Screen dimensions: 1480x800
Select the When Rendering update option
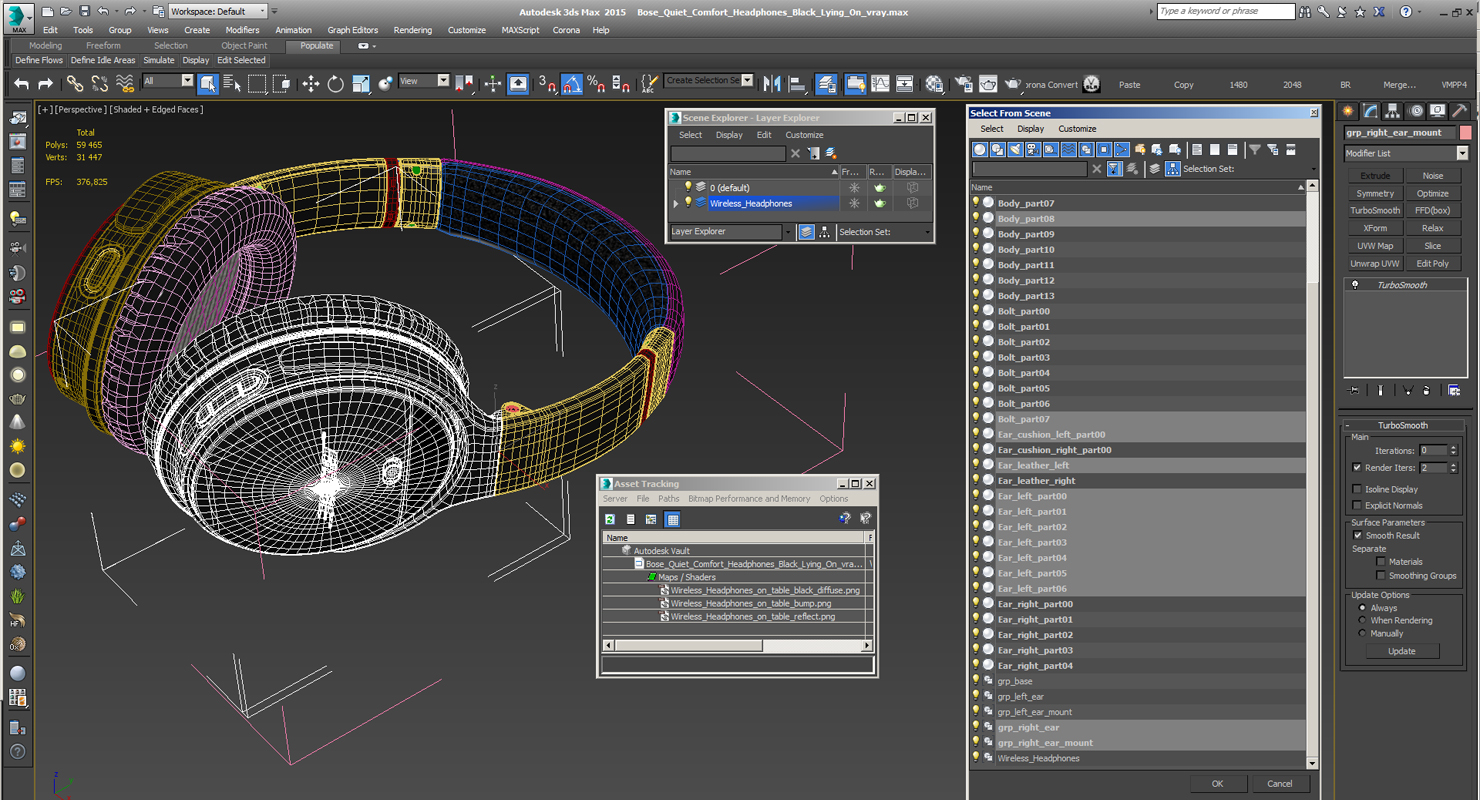(x=1362, y=620)
